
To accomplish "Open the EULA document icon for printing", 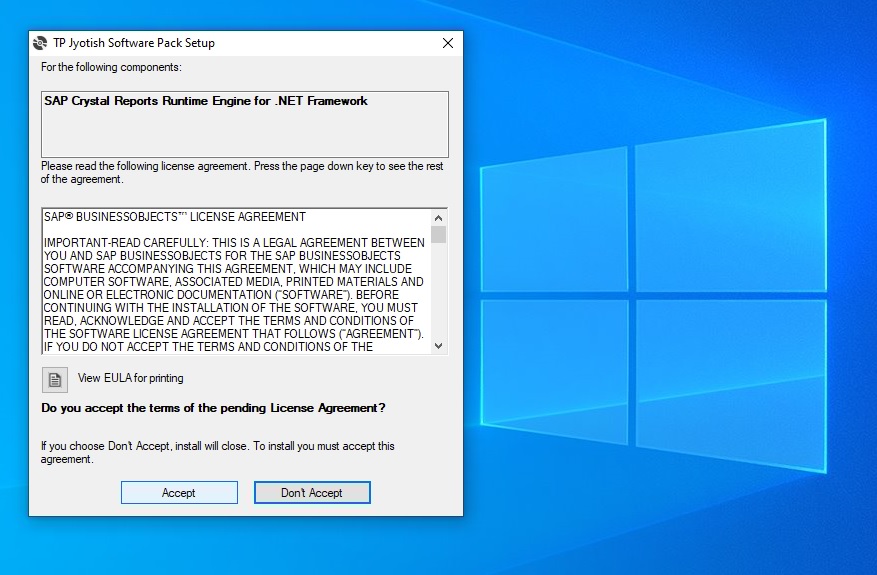I will point(55,379).
